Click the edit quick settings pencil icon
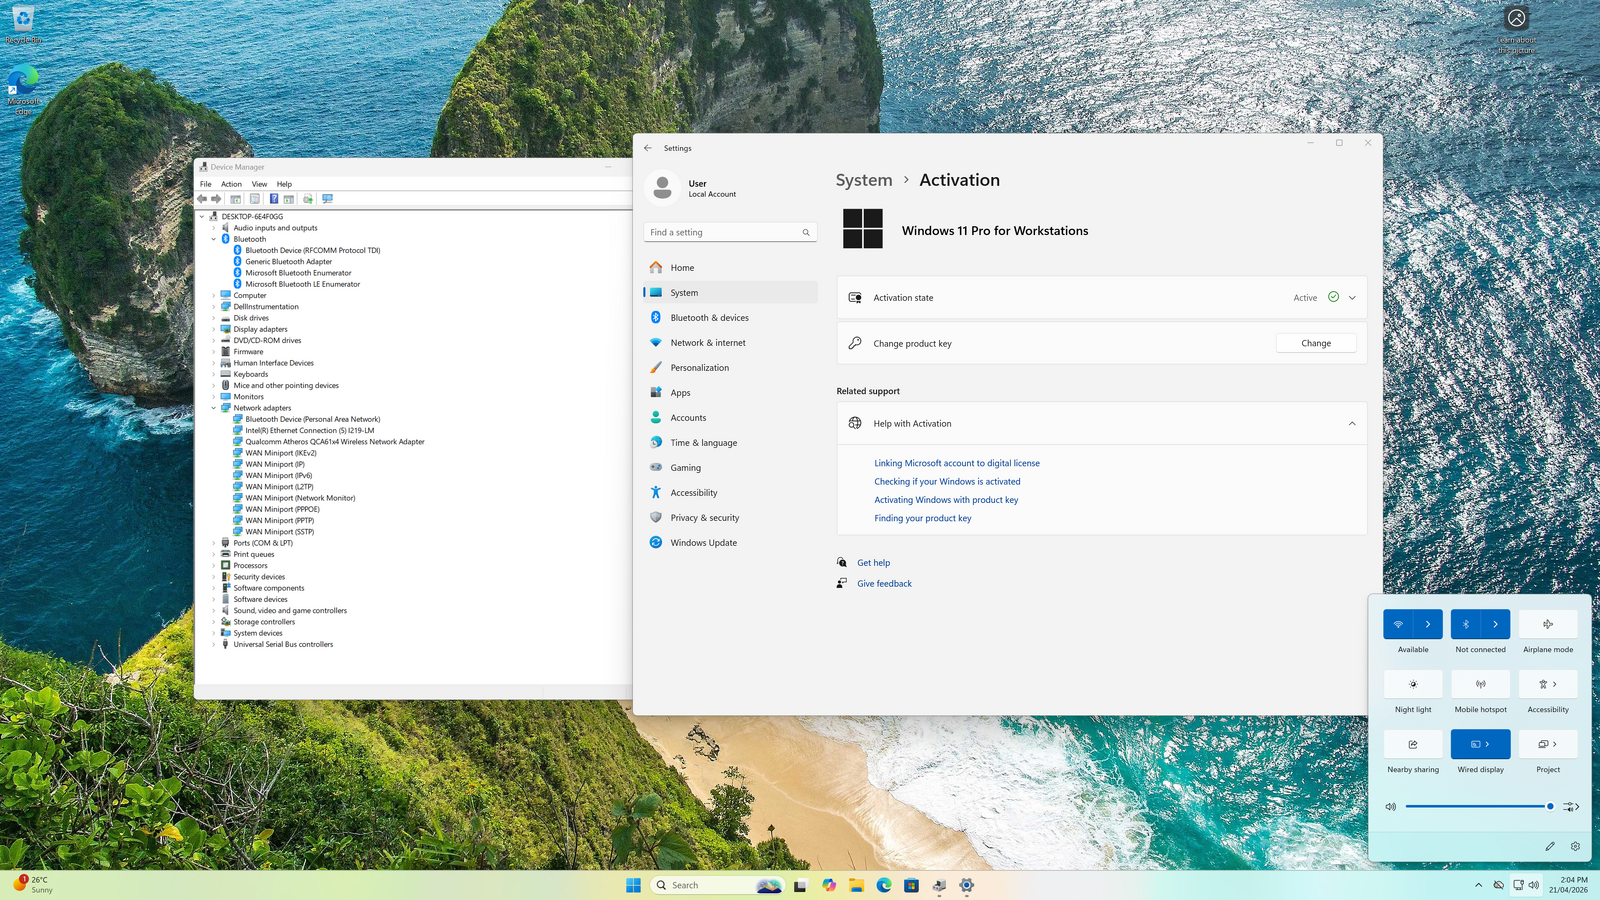This screenshot has width=1600, height=900. point(1550,846)
